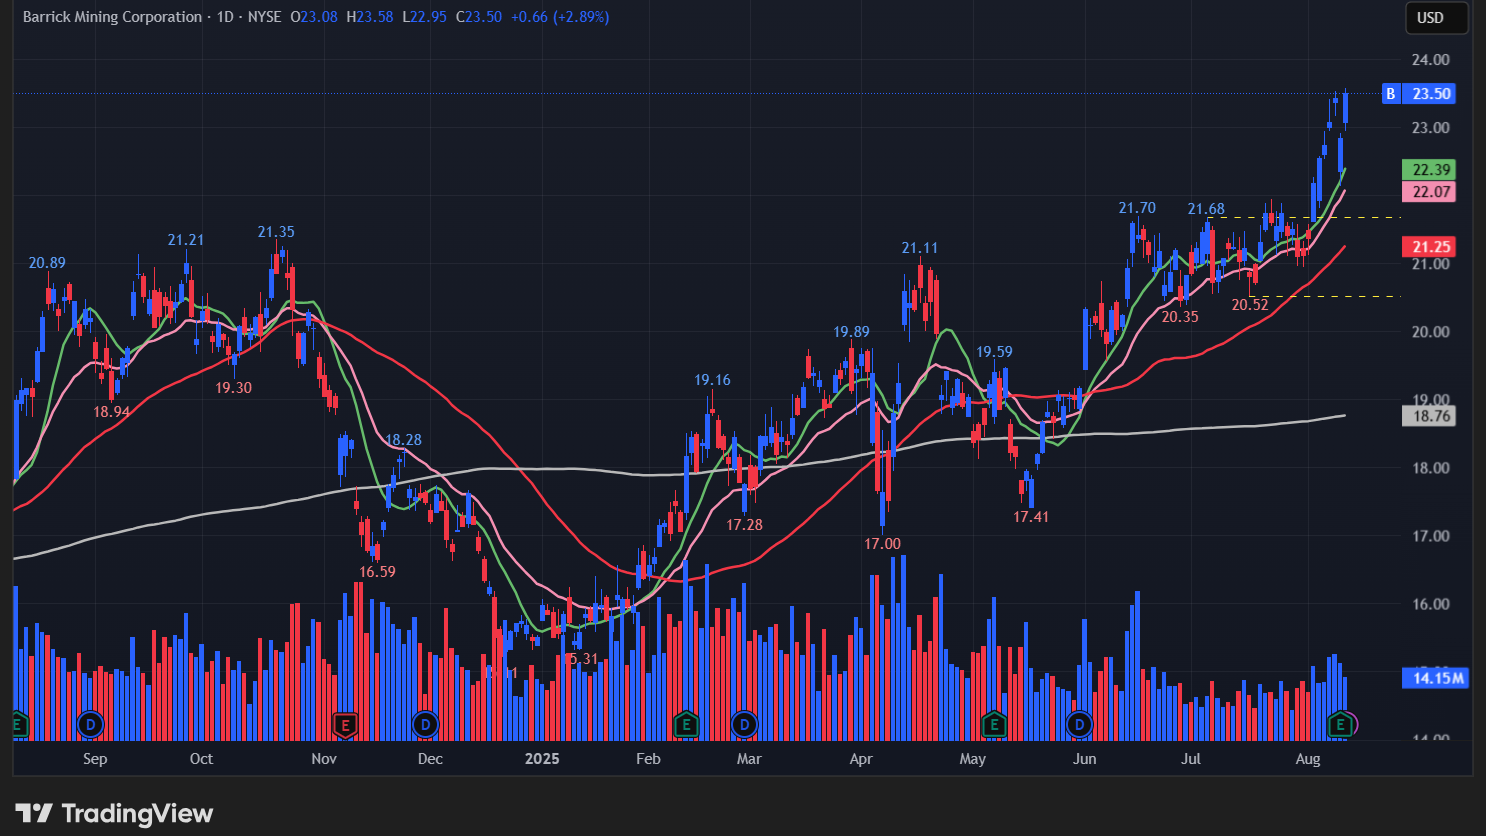Click the Sep label on time axis

[x=95, y=759]
